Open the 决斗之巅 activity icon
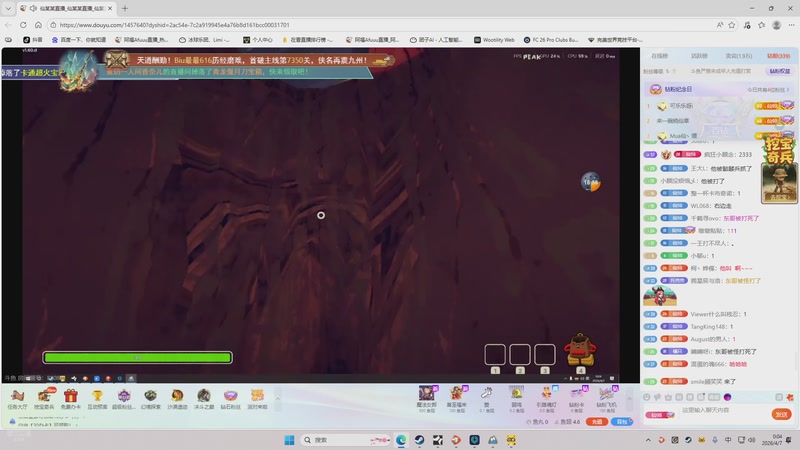This screenshot has width=800, height=450. [204, 398]
